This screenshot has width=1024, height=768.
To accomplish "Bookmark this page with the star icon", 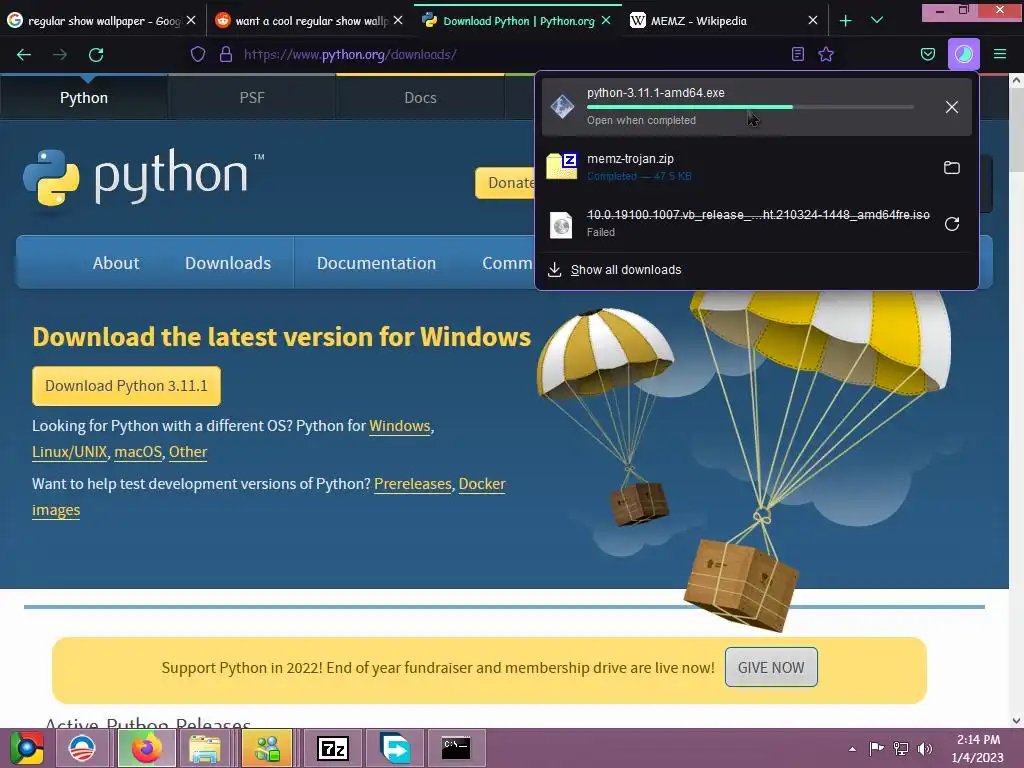I will 826,54.
